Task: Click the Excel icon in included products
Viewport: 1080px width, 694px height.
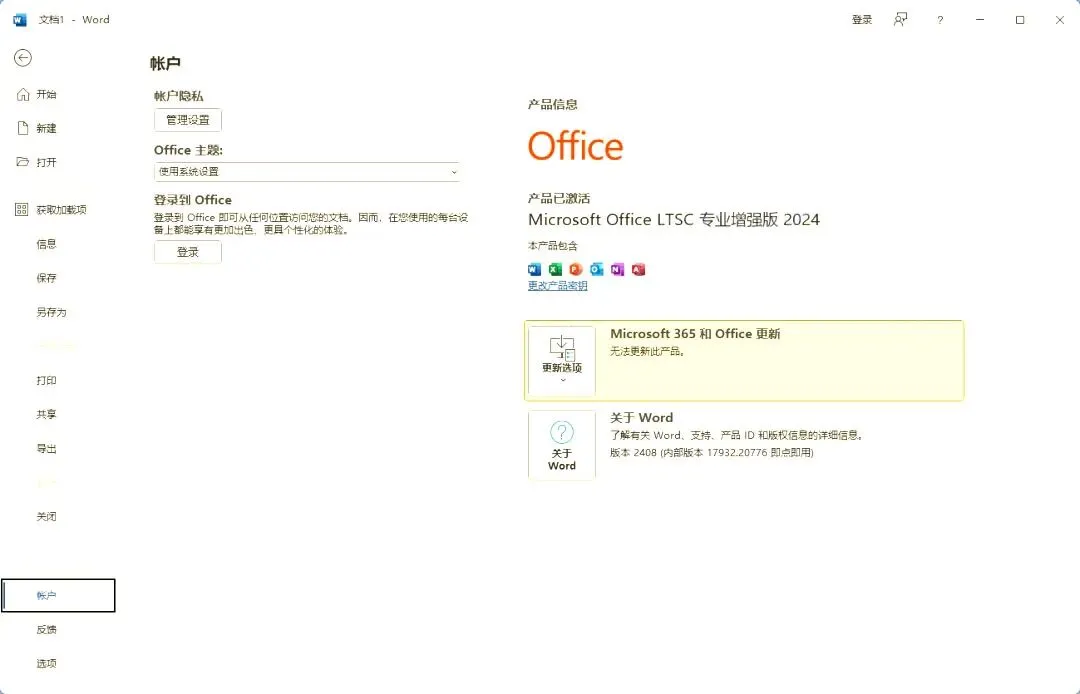Action: (555, 269)
